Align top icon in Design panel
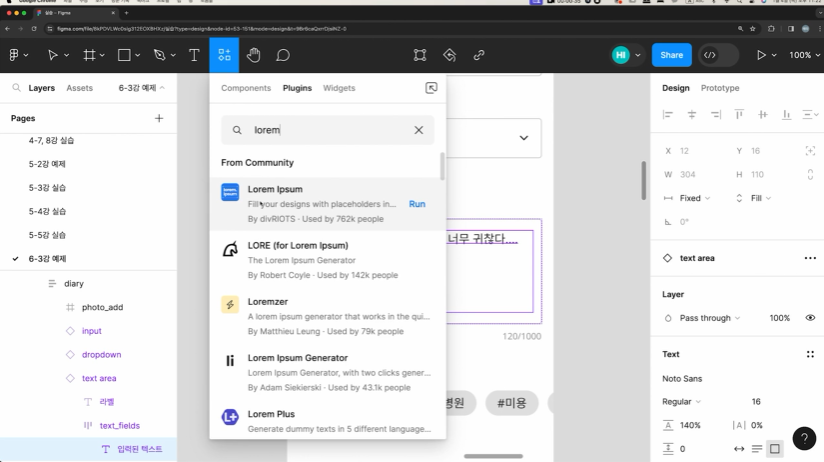 click(739, 115)
